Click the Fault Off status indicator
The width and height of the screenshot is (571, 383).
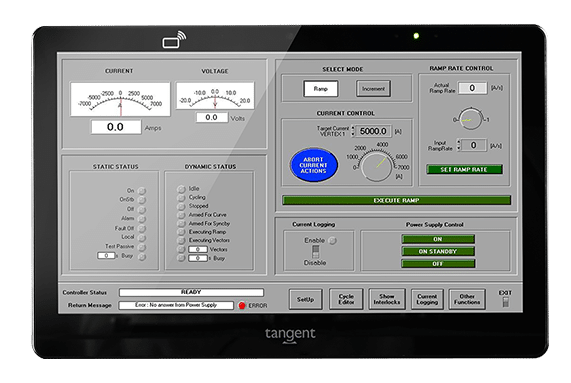(x=142, y=229)
